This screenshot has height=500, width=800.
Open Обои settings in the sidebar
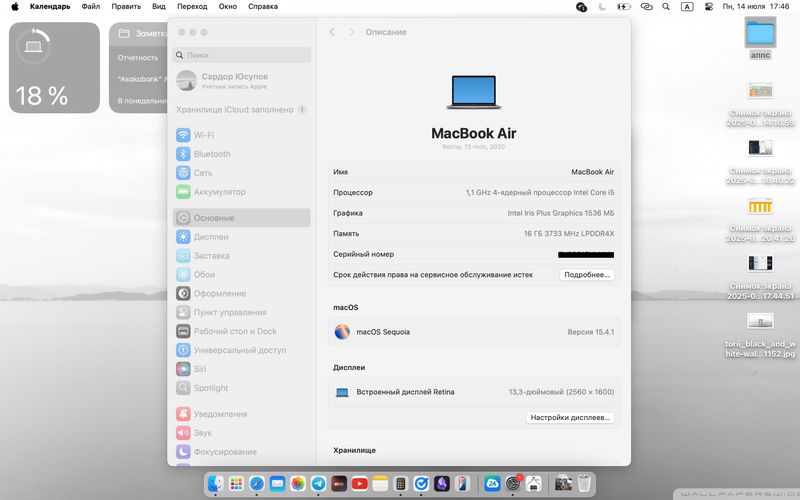coord(241,274)
